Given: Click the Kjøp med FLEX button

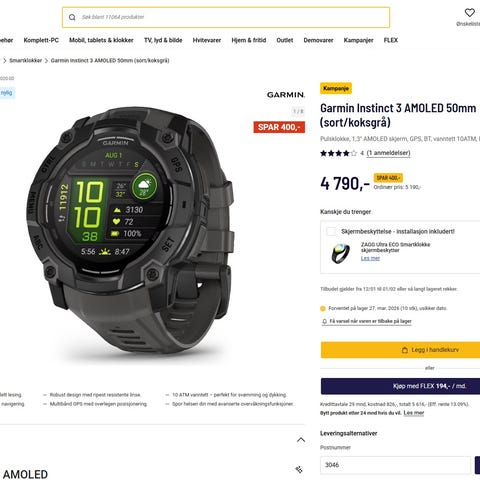Looking at the screenshot, I should coord(400,386).
